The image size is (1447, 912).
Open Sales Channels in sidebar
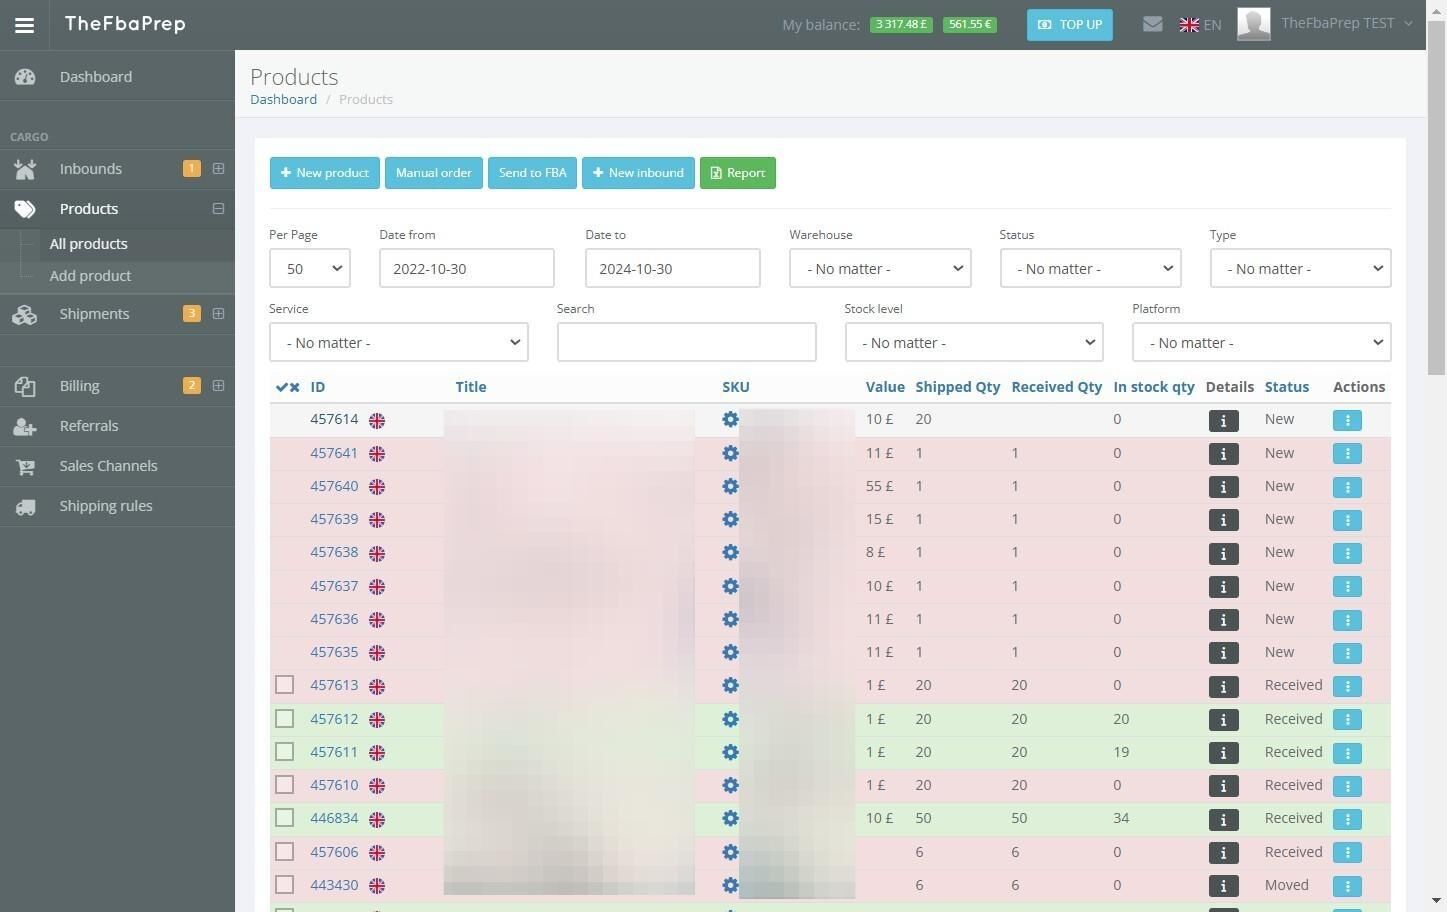tap(108, 466)
